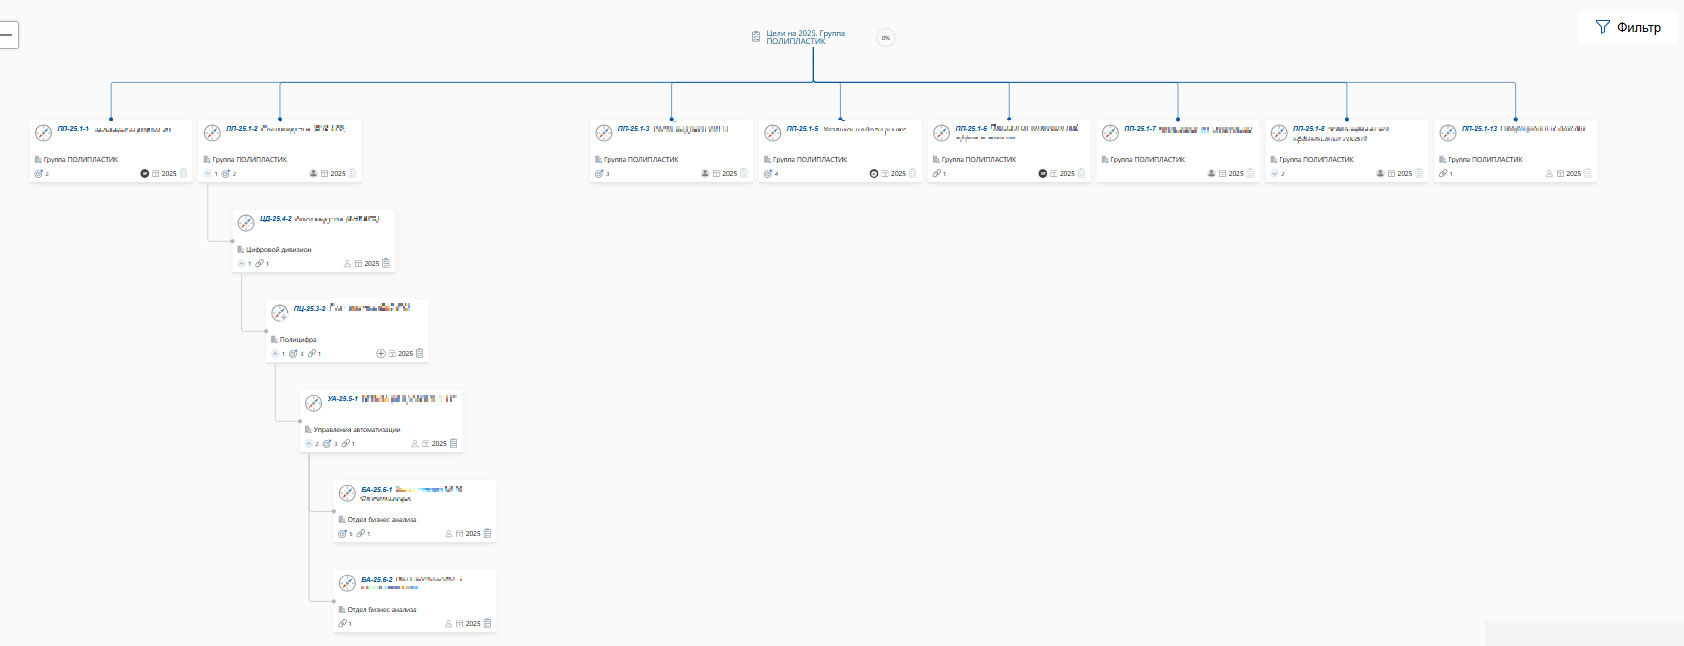Collapse children of goal ПЦ-25.3-2

tap(275, 354)
